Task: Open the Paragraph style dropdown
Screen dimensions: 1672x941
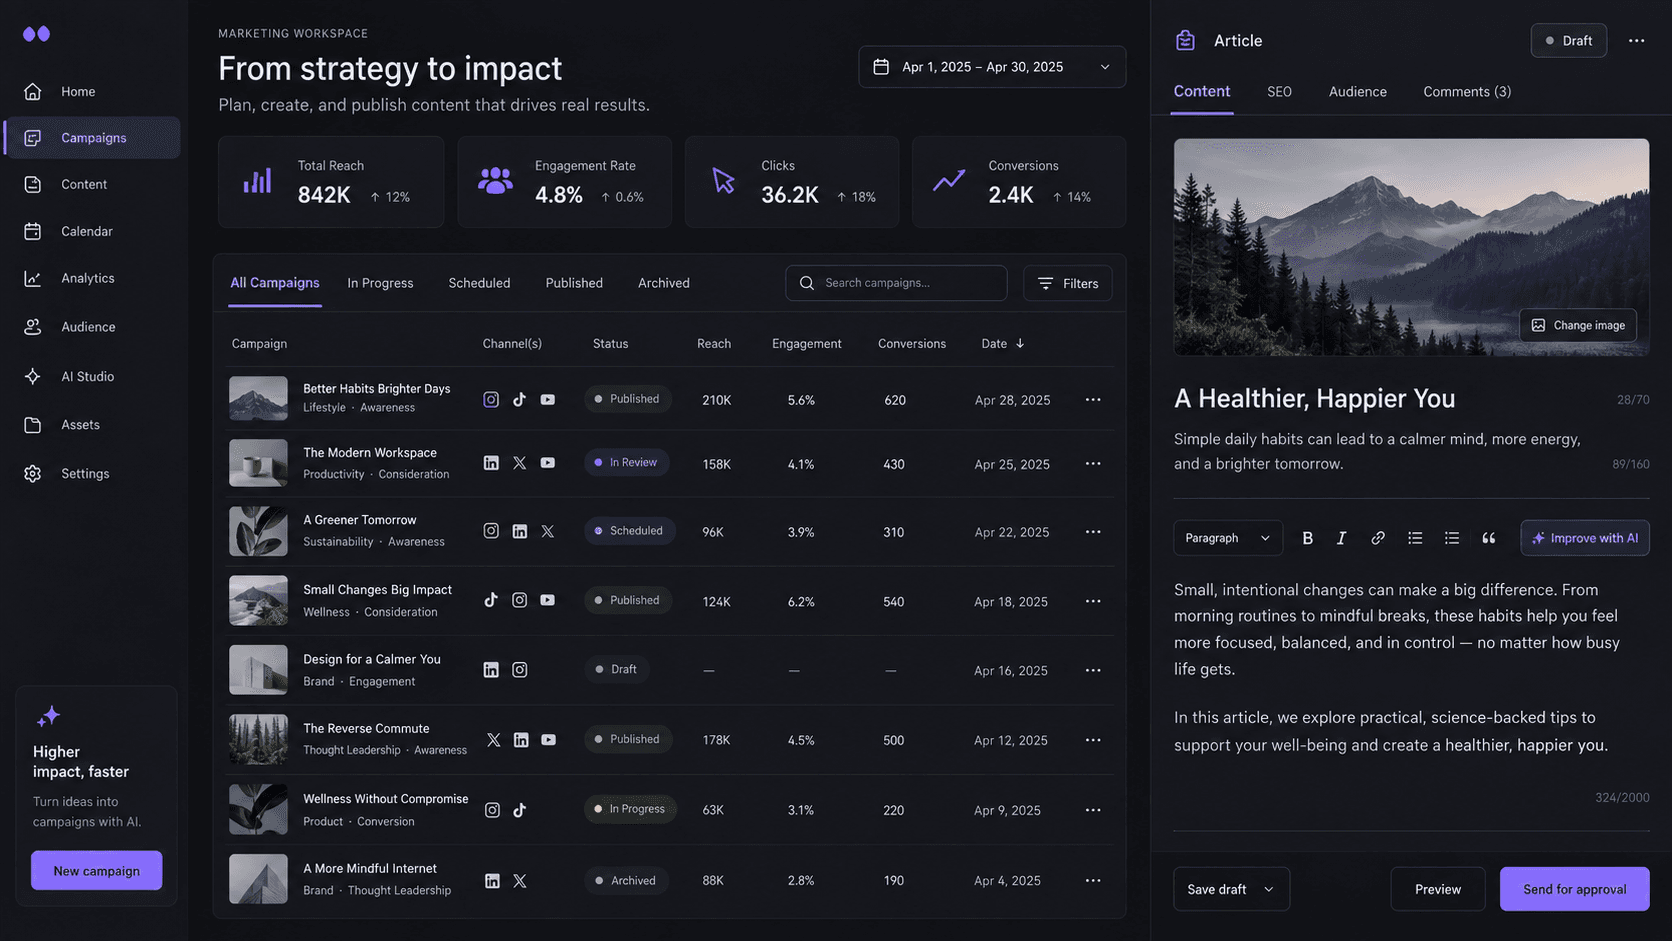Action: 1227,538
